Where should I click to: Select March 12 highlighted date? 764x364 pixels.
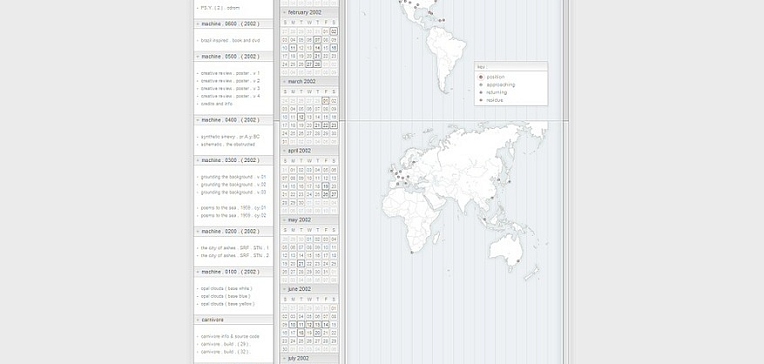pyautogui.click(x=301, y=117)
